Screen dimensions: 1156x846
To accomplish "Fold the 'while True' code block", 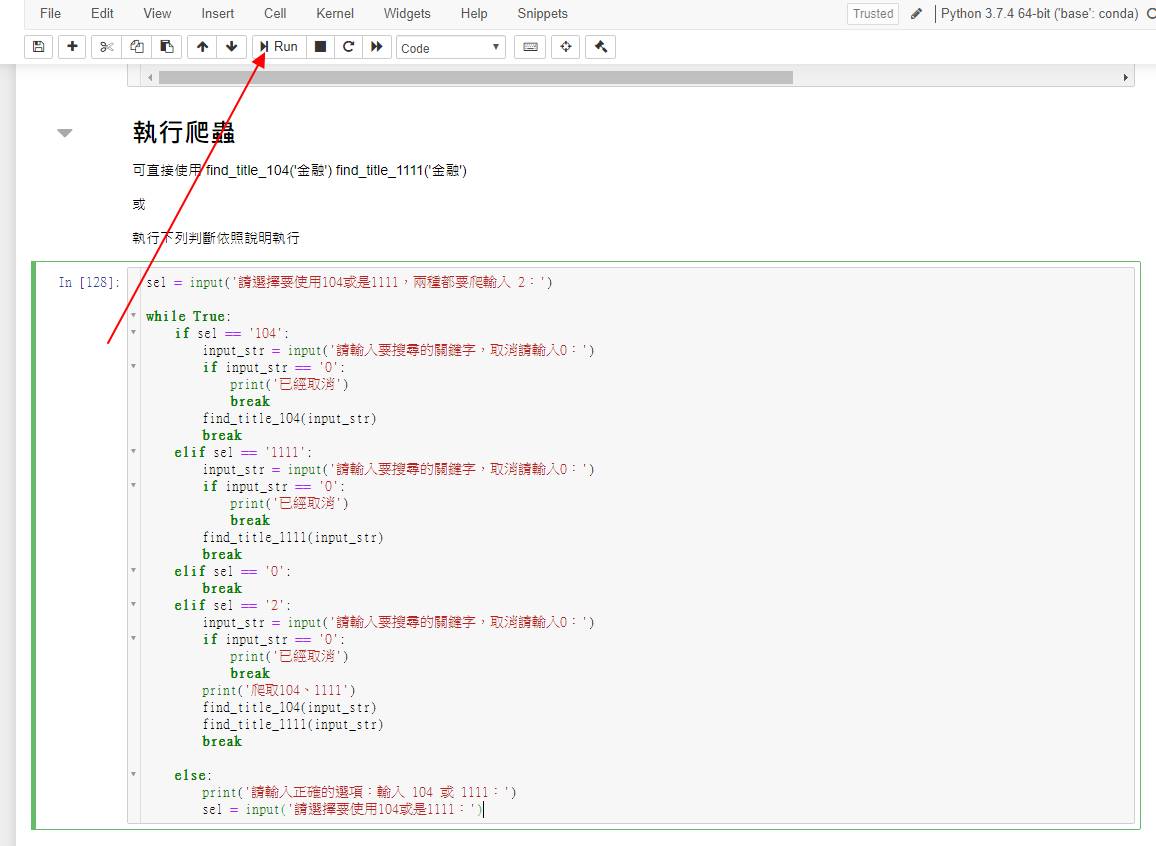I will 133,316.
